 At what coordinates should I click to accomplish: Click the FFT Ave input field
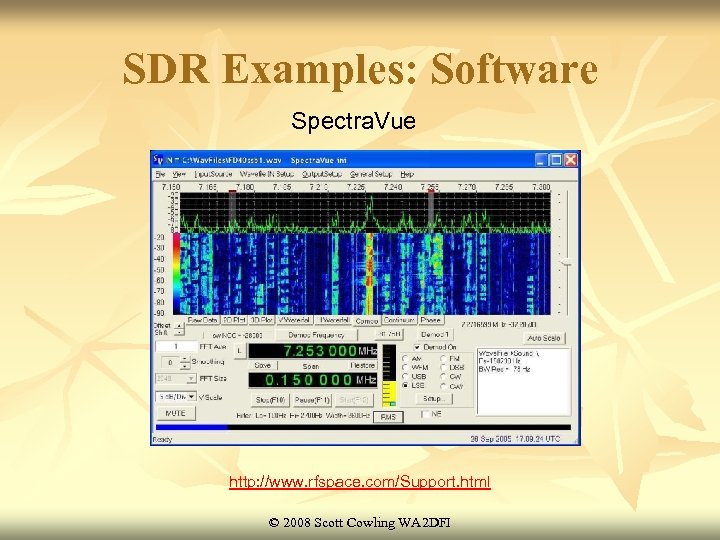(176, 347)
